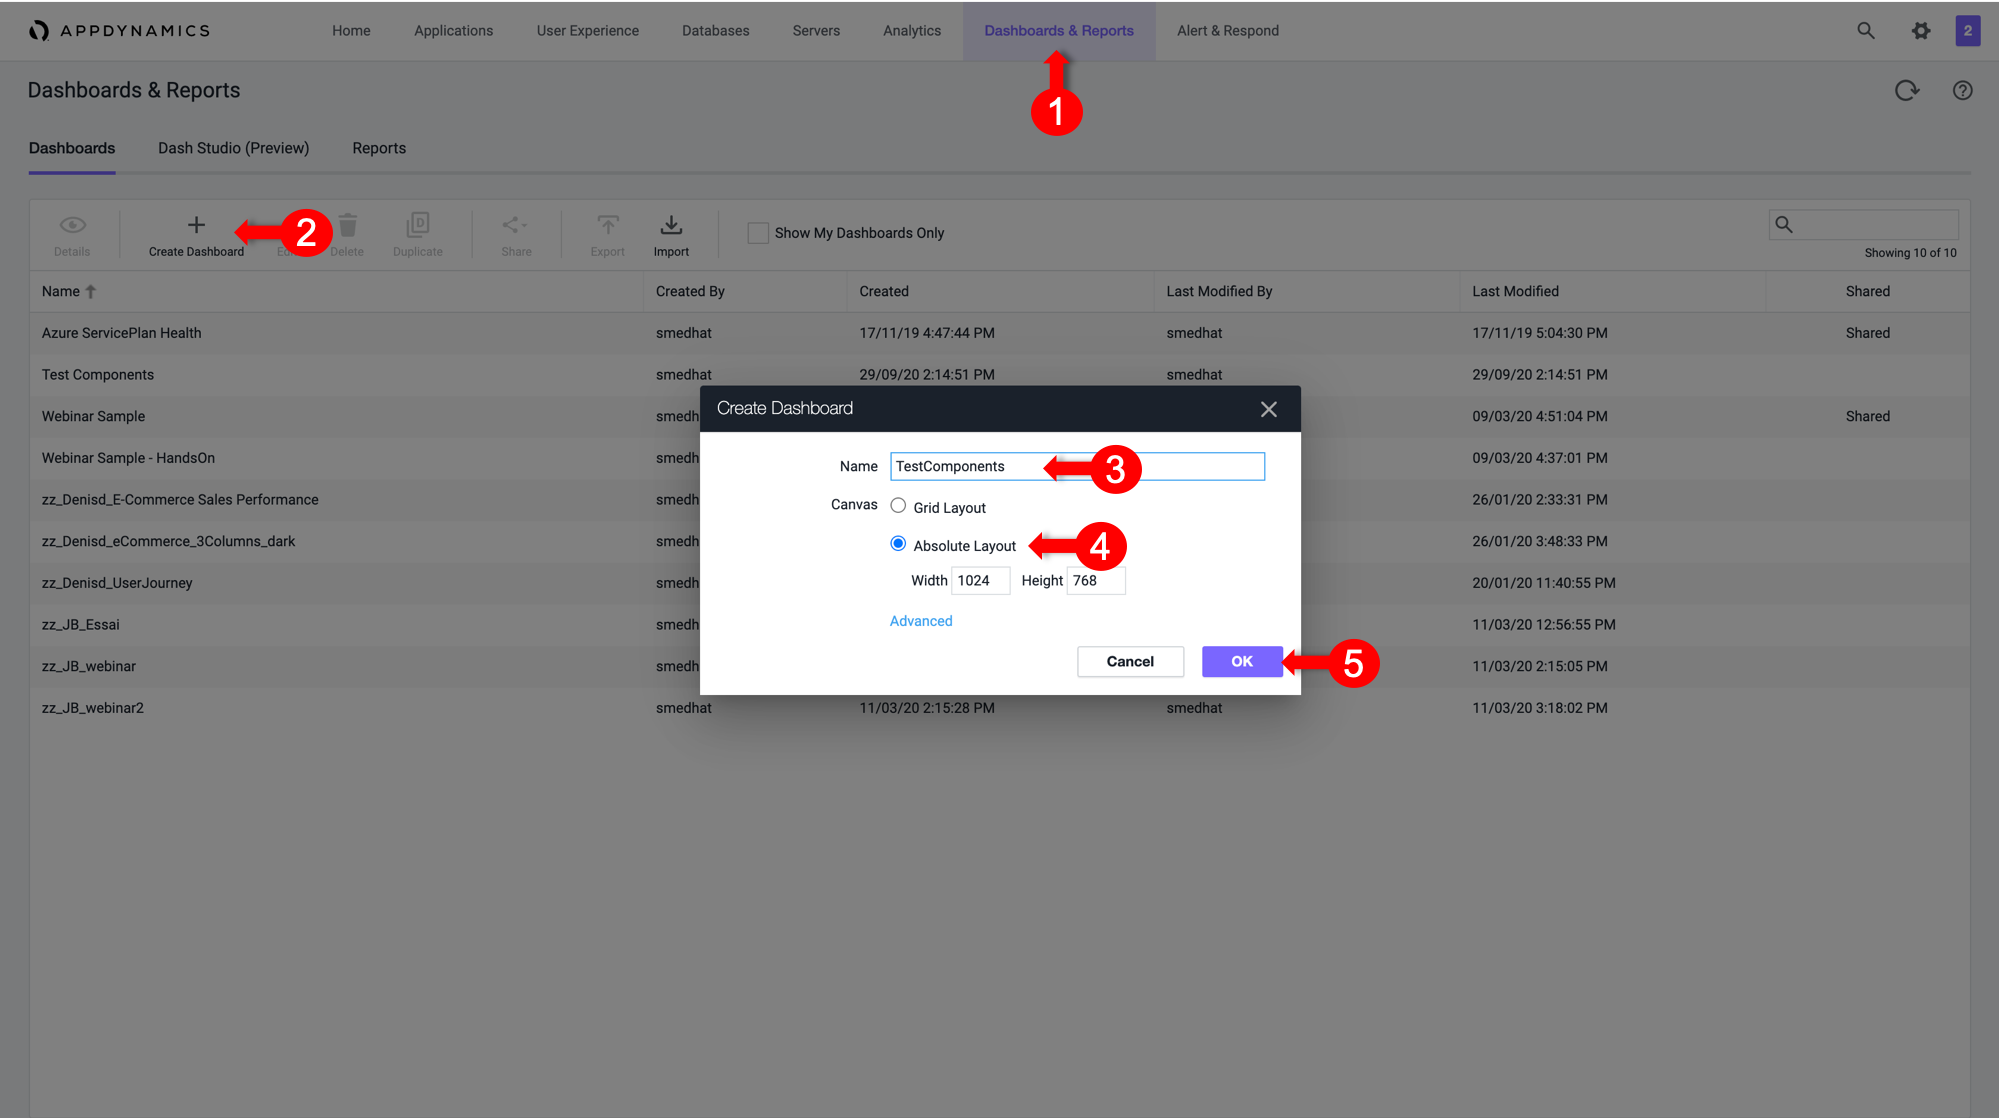This screenshot has width=1999, height=1118.
Task: Expand the Advanced link in the dialog
Action: point(921,621)
